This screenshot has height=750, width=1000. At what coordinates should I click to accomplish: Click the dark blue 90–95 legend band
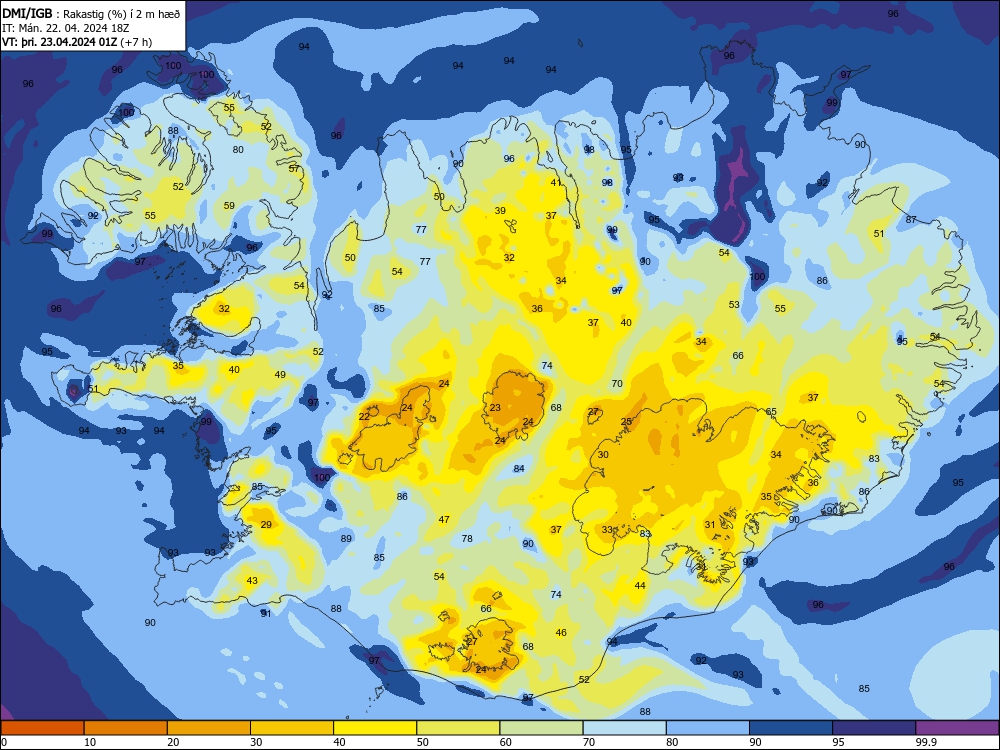click(x=791, y=728)
